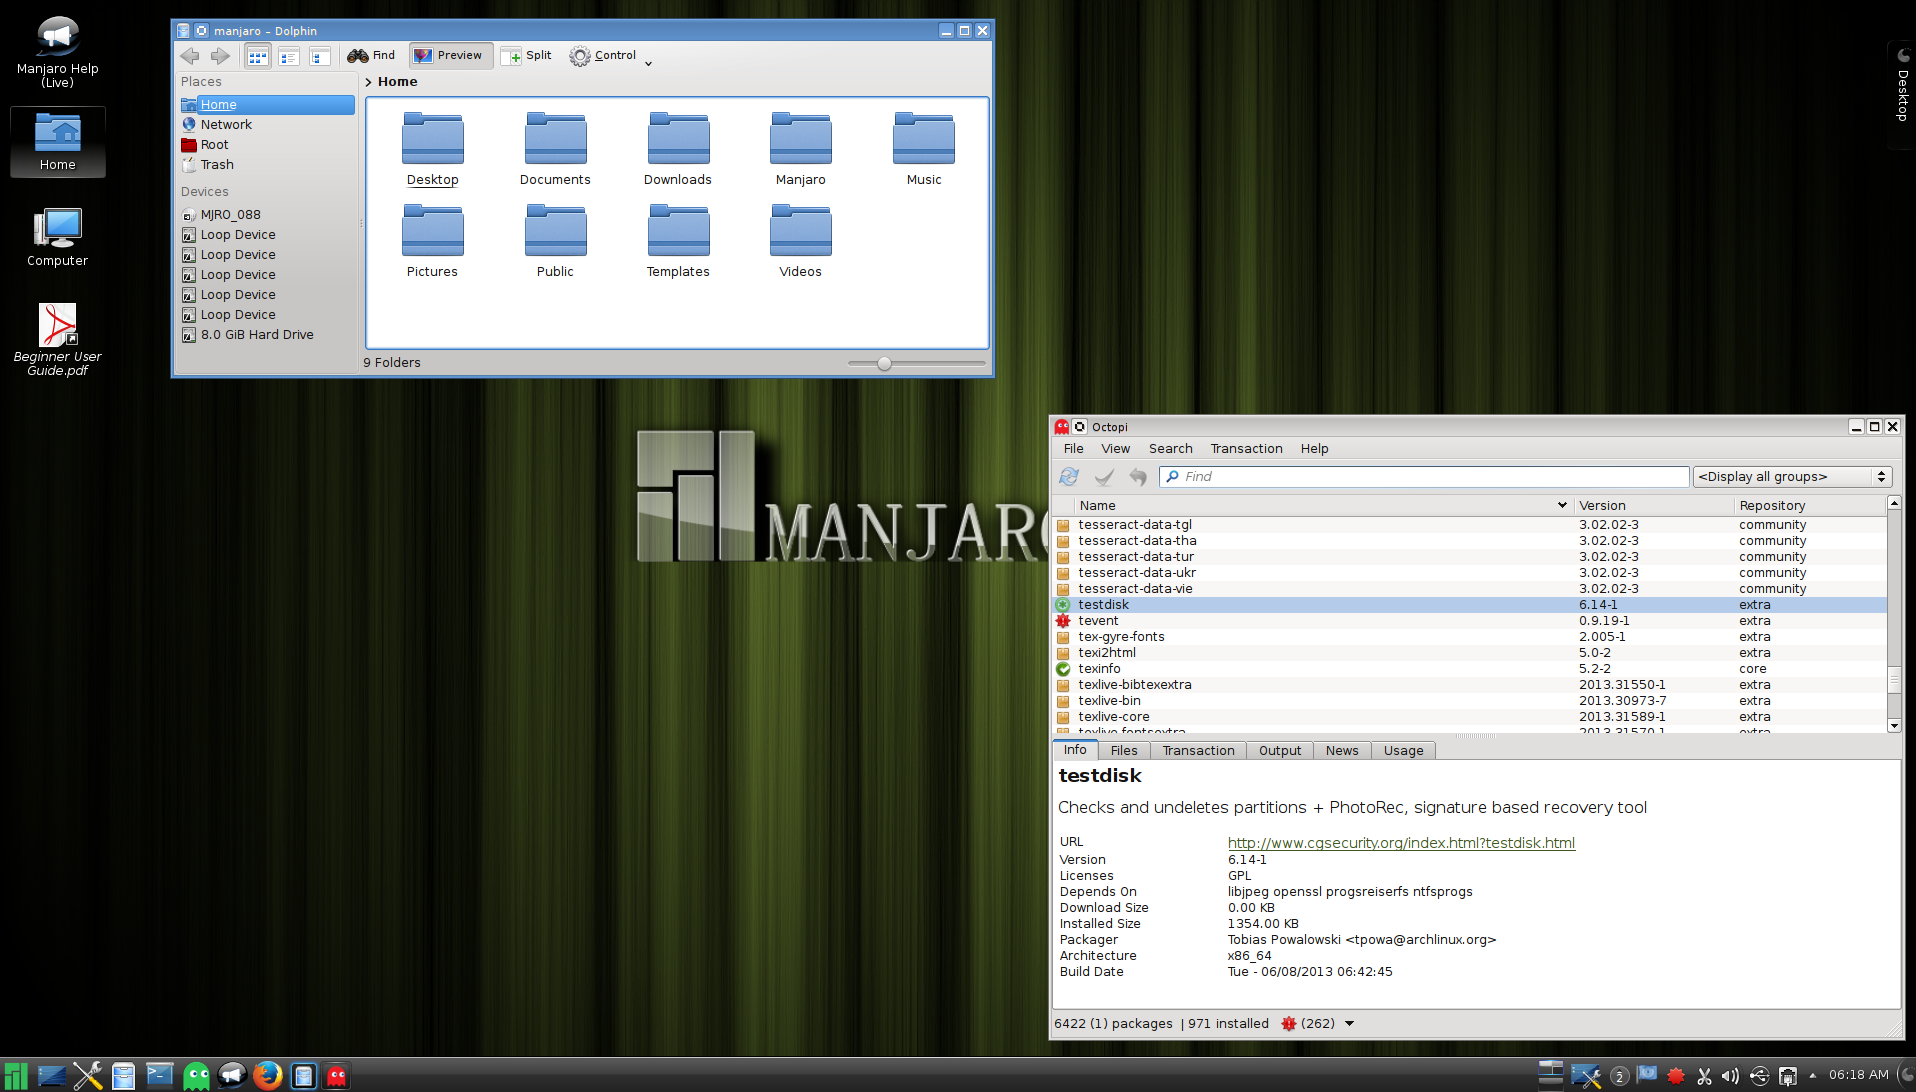Viewport: 1916px width, 1092px height.
Task: Launch terminal from the taskbar
Action: click(x=160, y=1076)
